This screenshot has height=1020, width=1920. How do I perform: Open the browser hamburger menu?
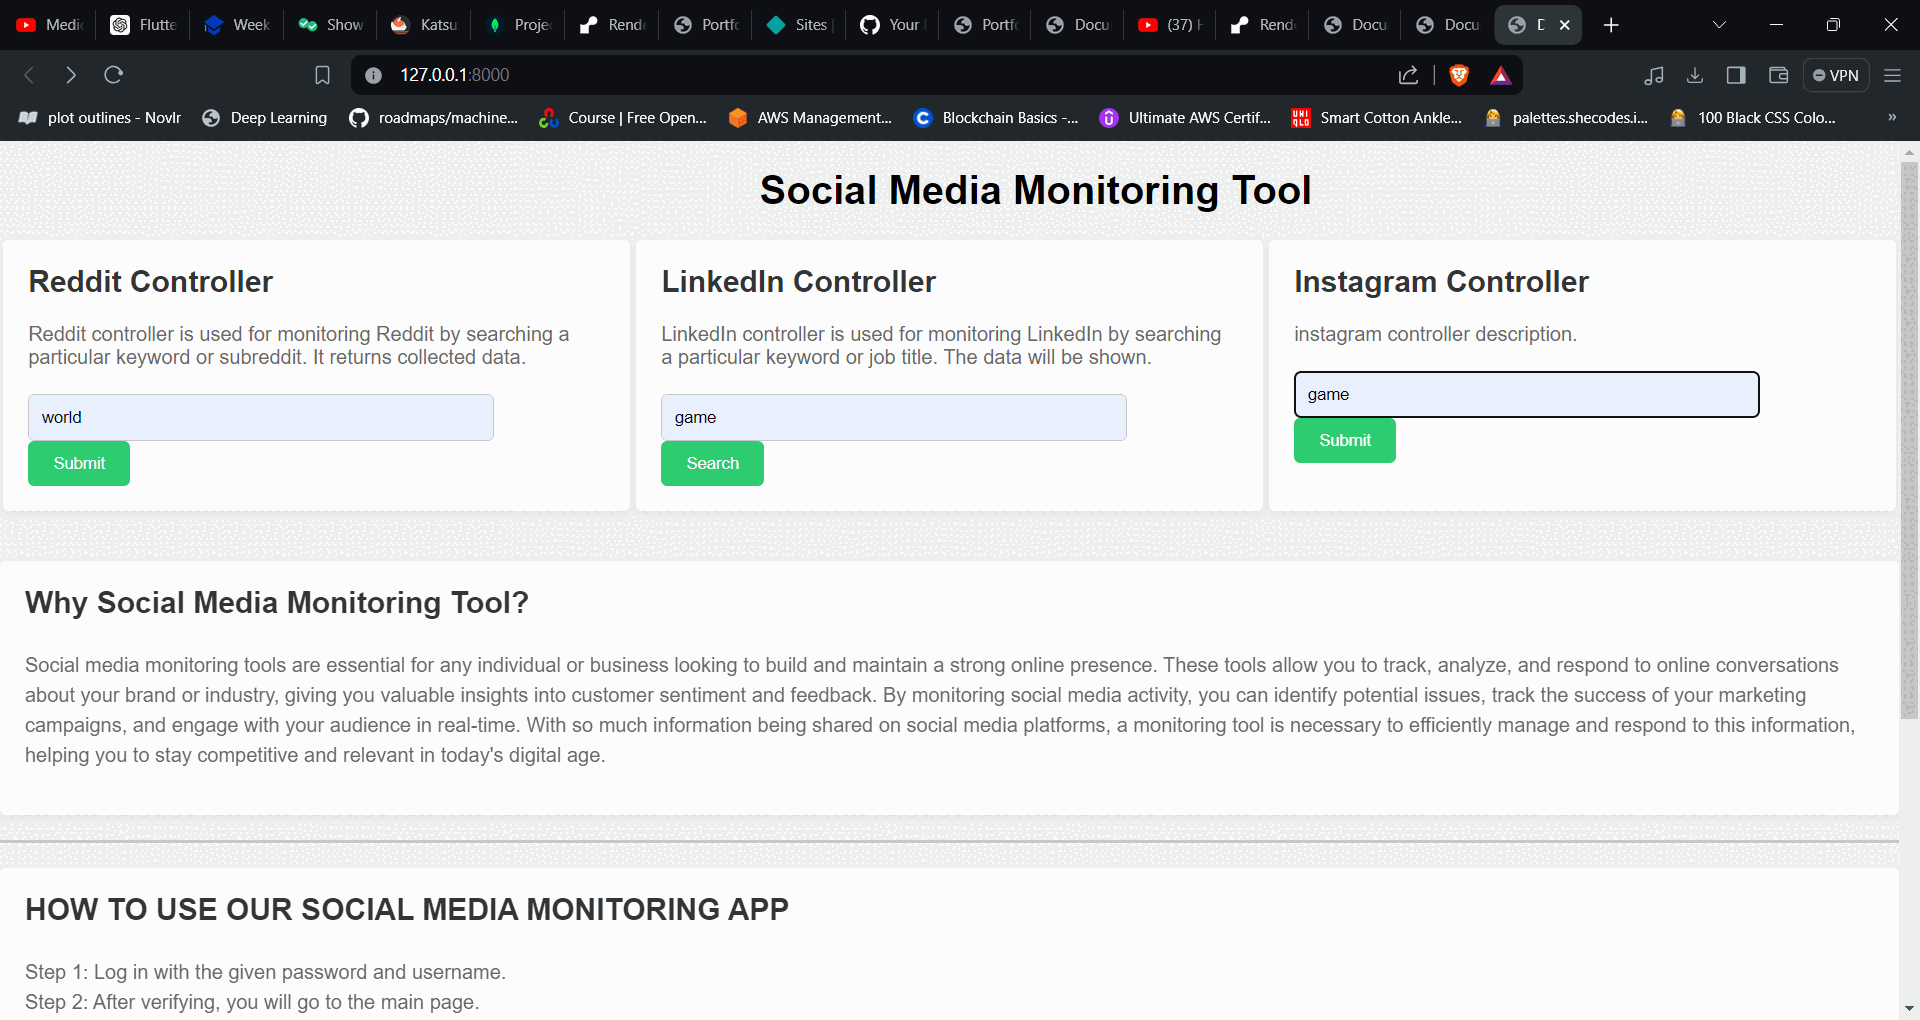click(1892, 75)
